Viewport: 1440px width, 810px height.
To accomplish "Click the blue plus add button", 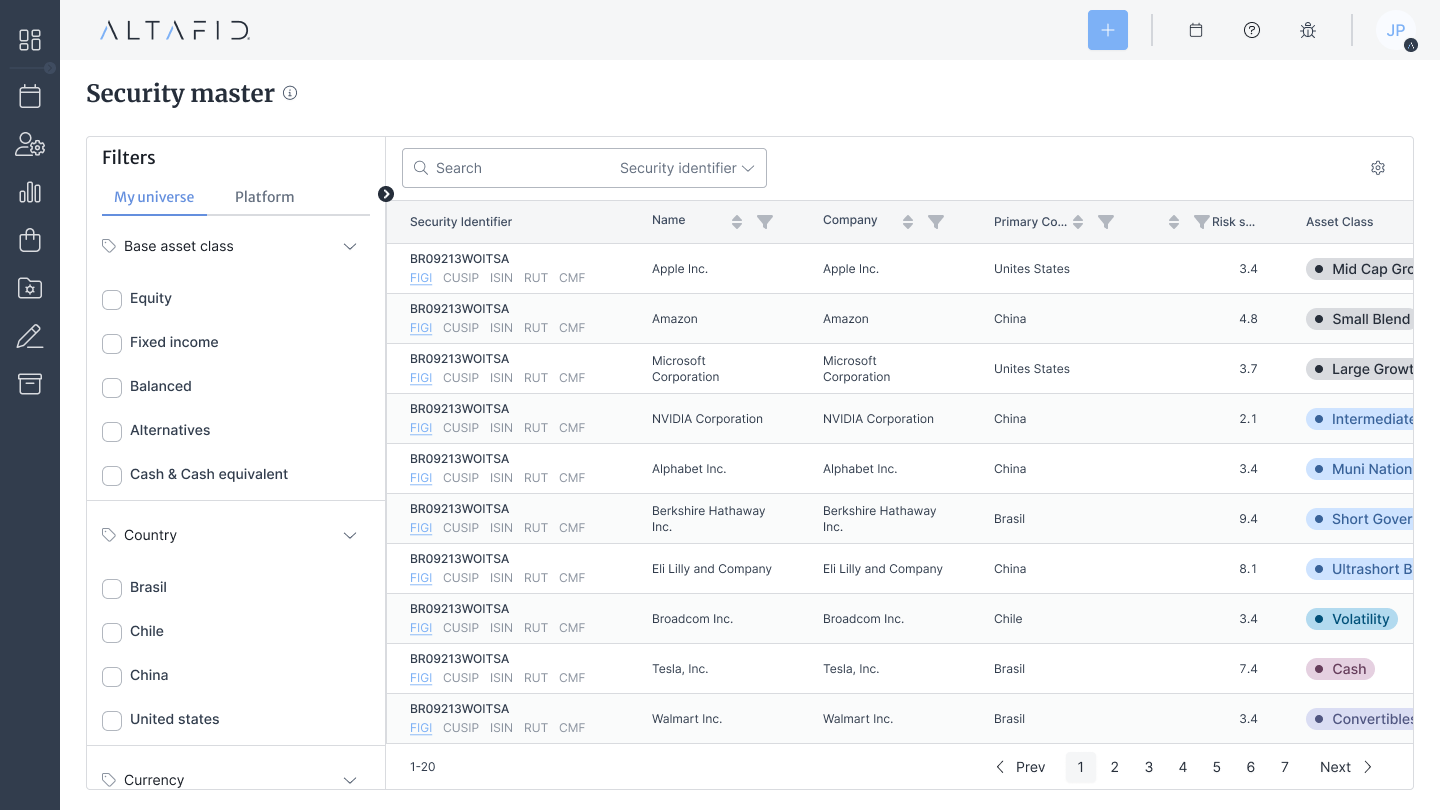I will [1107, 30].
